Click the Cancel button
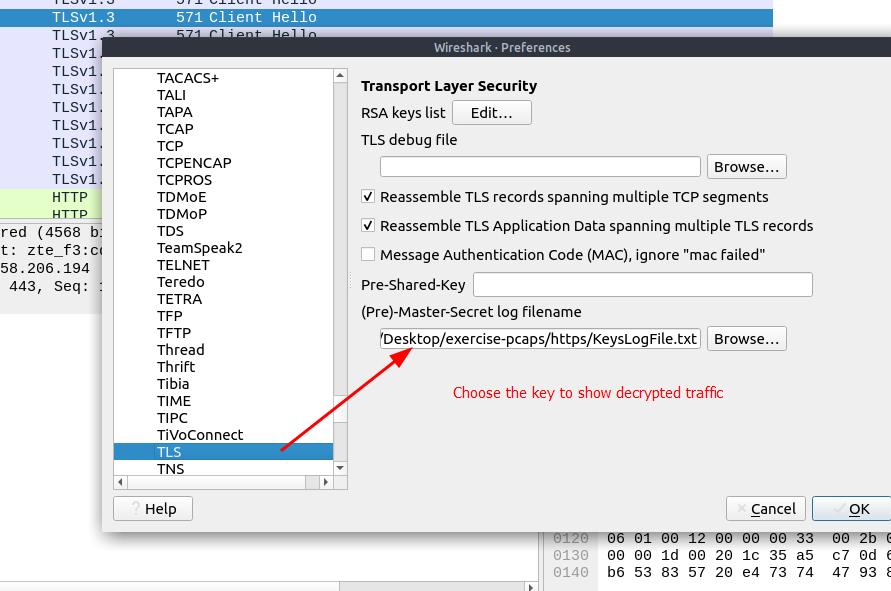891x591 pixels. pyautogui.click(x=766, y=509)
